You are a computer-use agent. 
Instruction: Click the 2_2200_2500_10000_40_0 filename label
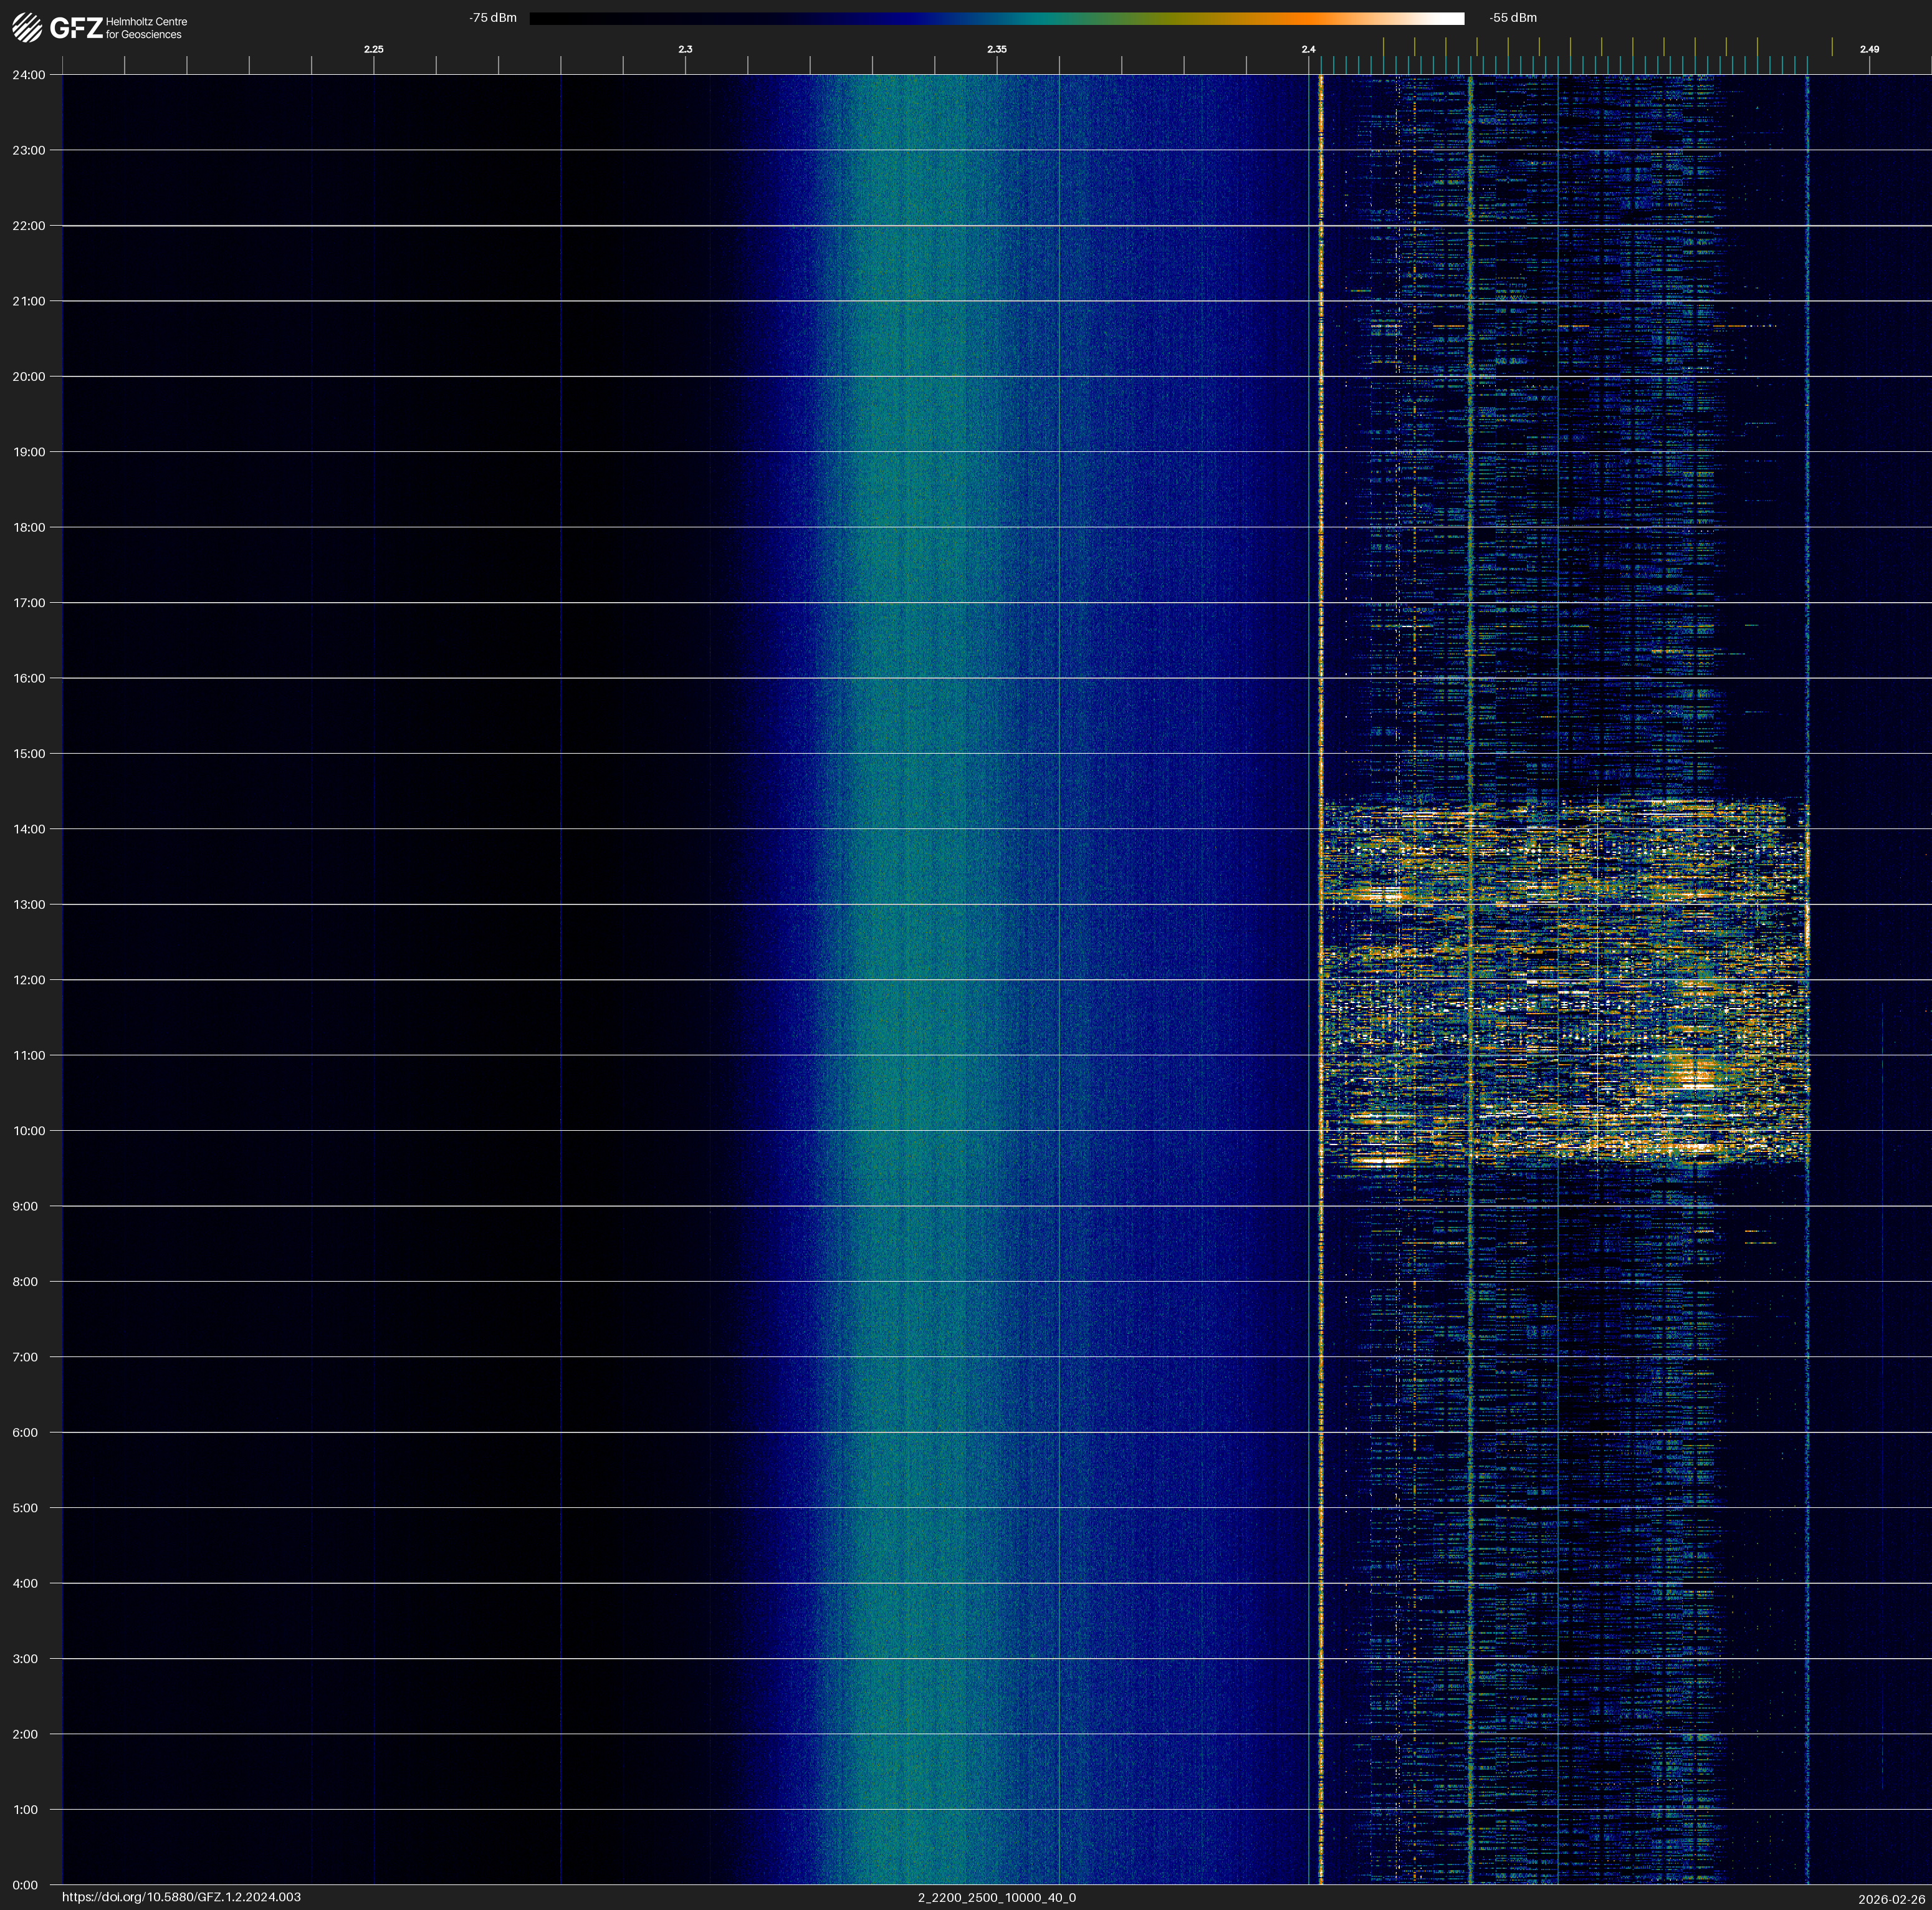coord(996,1897)
